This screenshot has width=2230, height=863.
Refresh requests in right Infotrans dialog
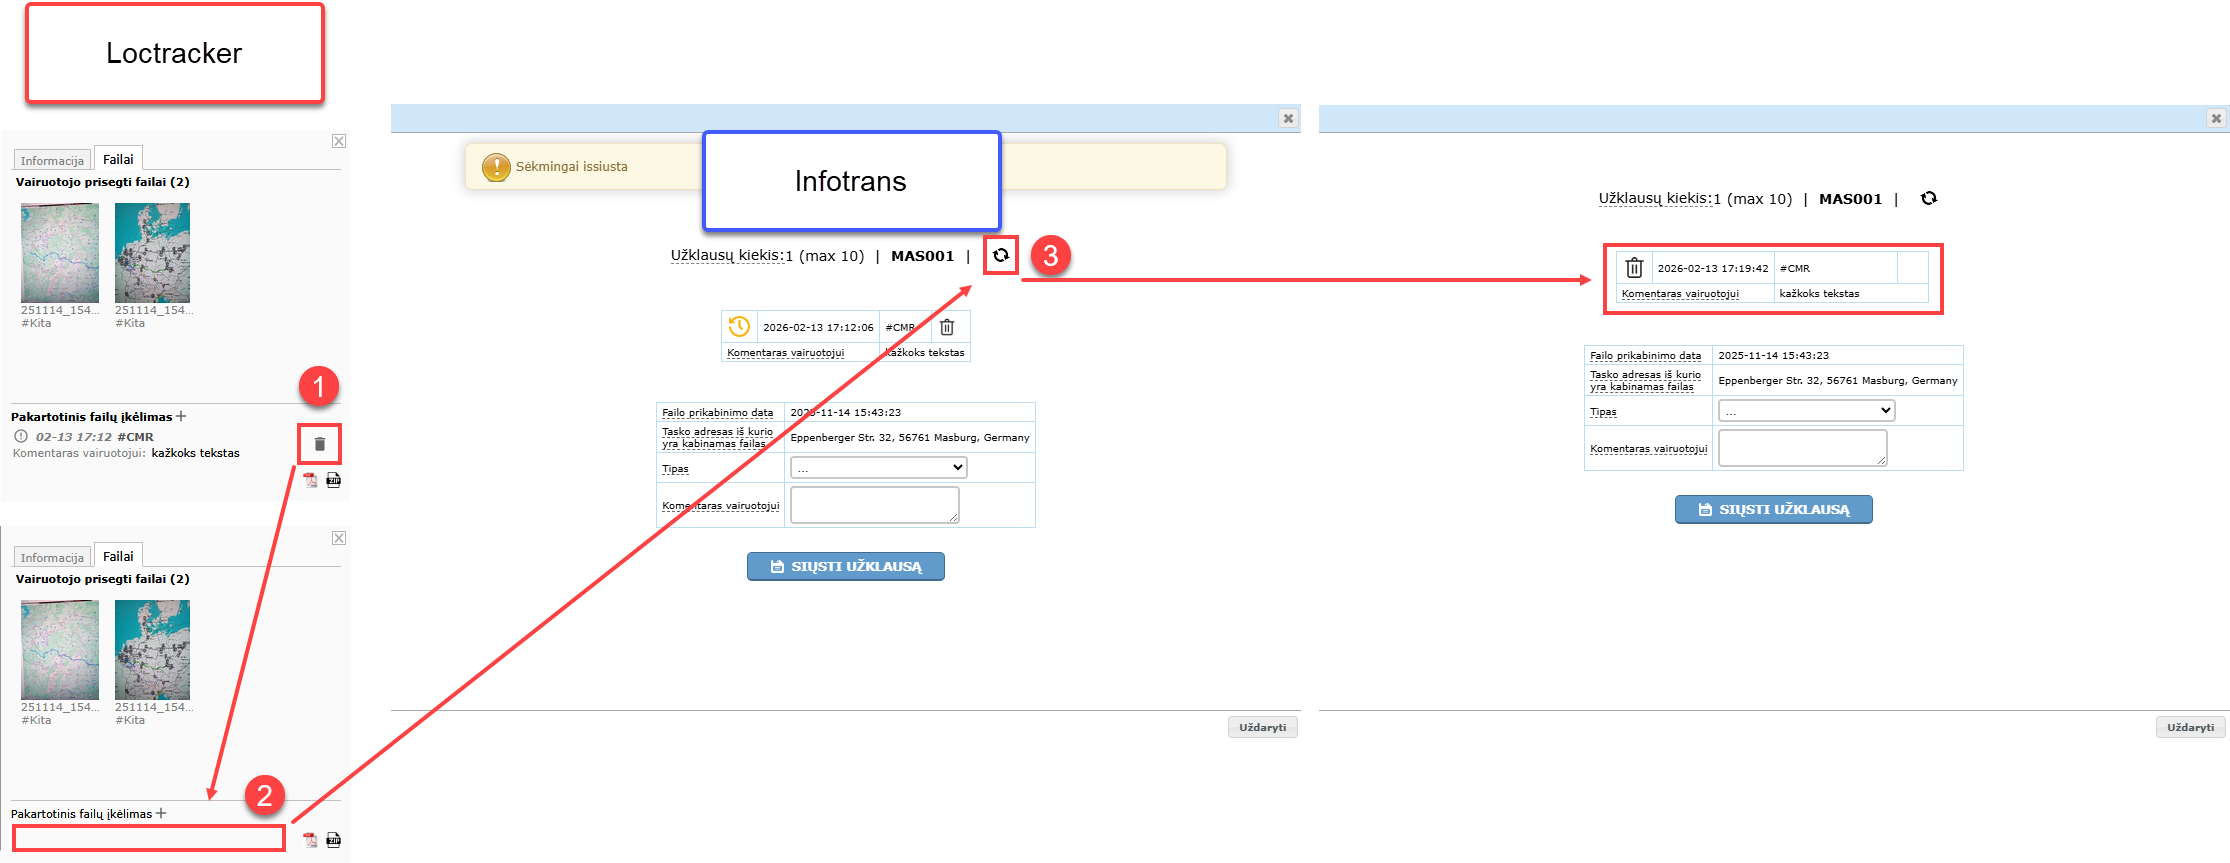point(1929,198)
